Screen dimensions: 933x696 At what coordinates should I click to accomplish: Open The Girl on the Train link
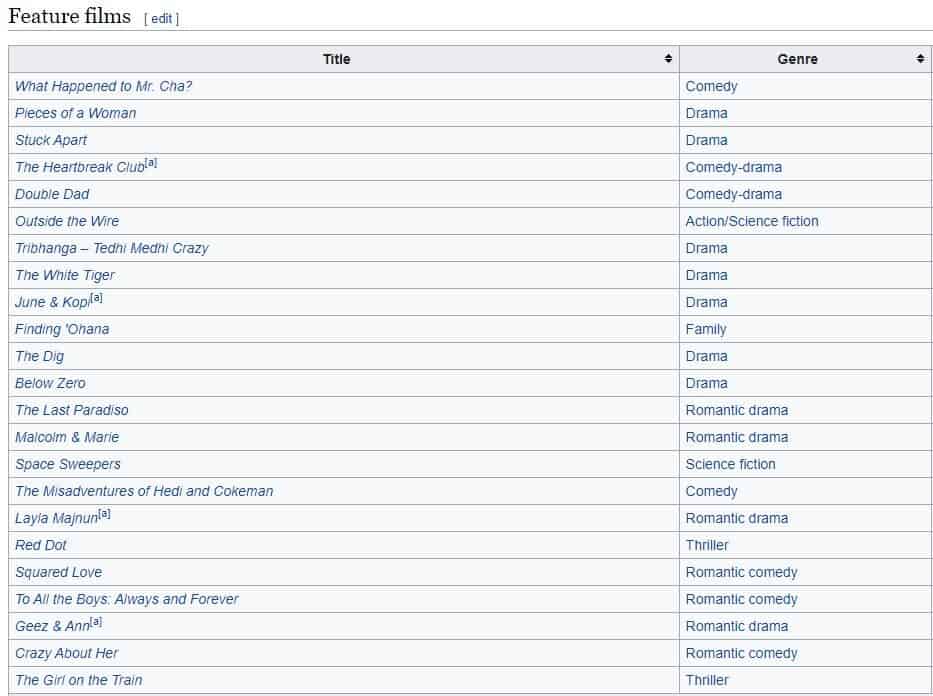tap(79, 680)
